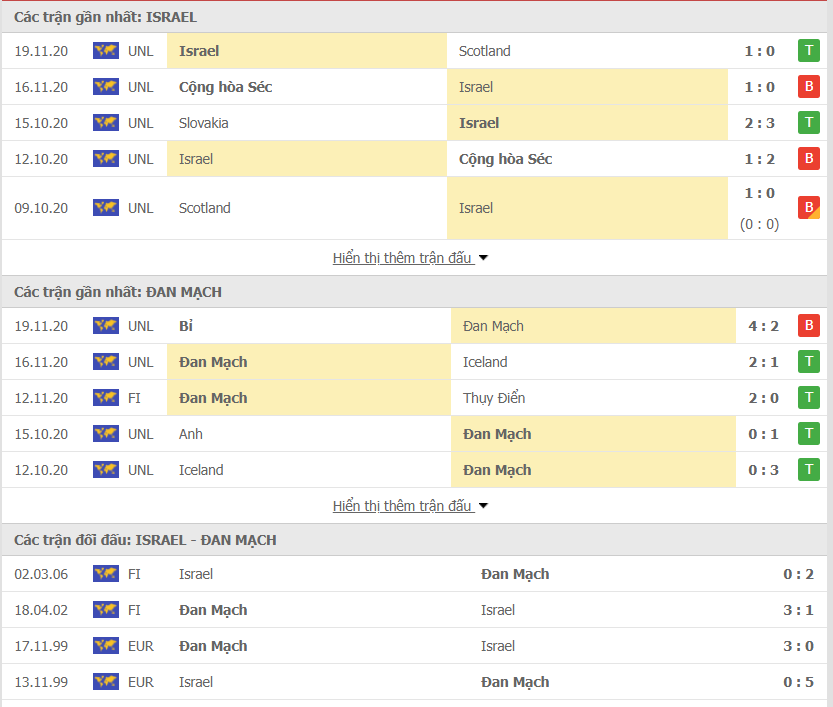Click the FI icon on the 02.03.06 row

[x=105, y=574]
